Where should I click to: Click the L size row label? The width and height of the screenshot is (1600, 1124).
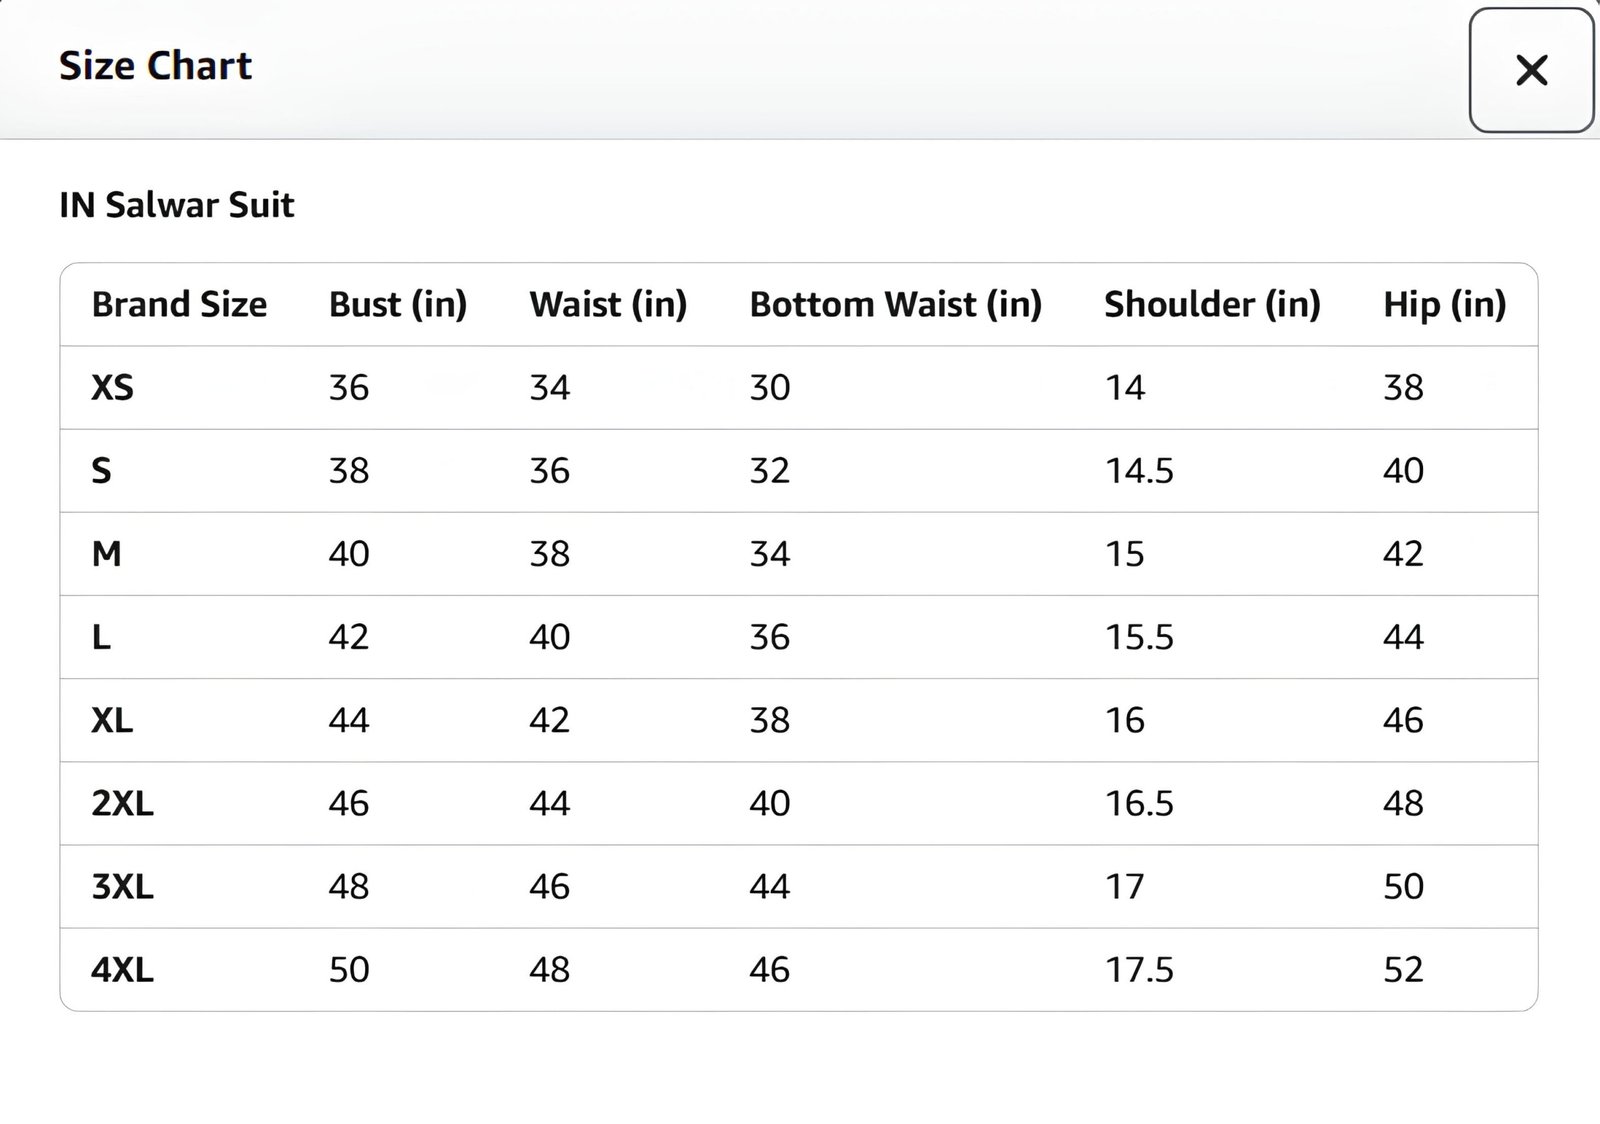point(101,637)
